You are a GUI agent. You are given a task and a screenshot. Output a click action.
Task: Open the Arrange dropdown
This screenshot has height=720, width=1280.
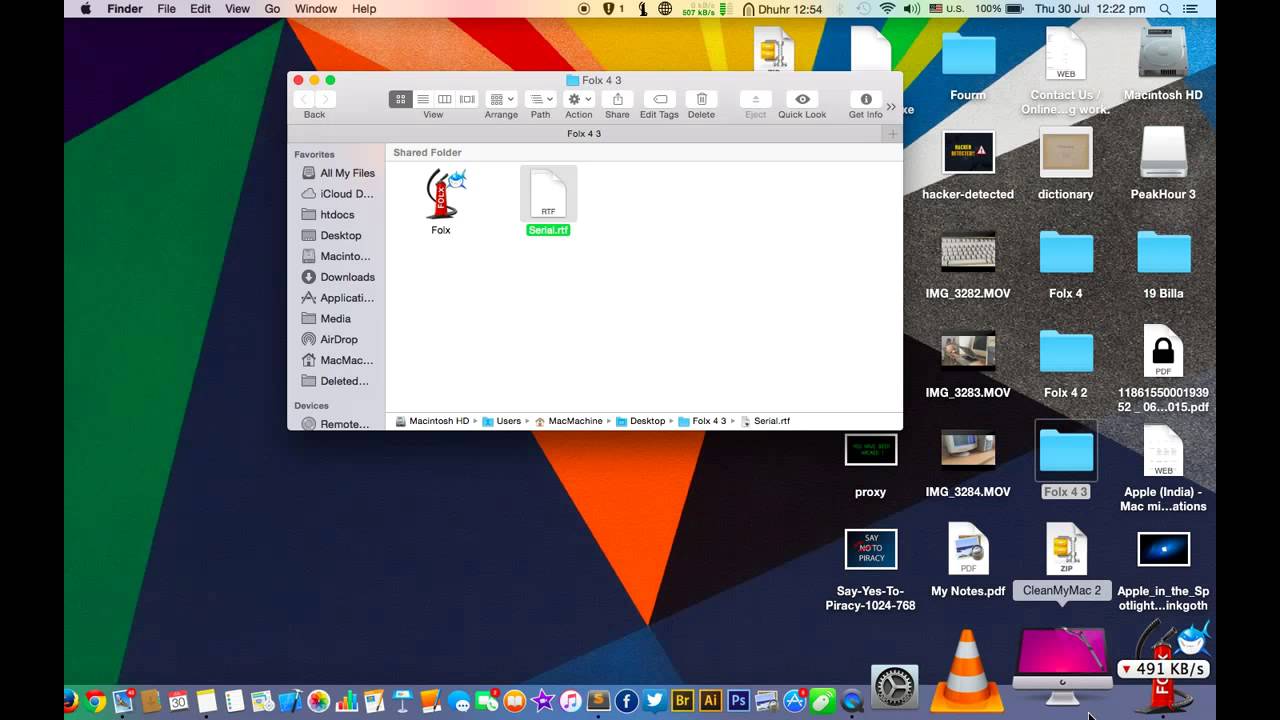point(501,99)
